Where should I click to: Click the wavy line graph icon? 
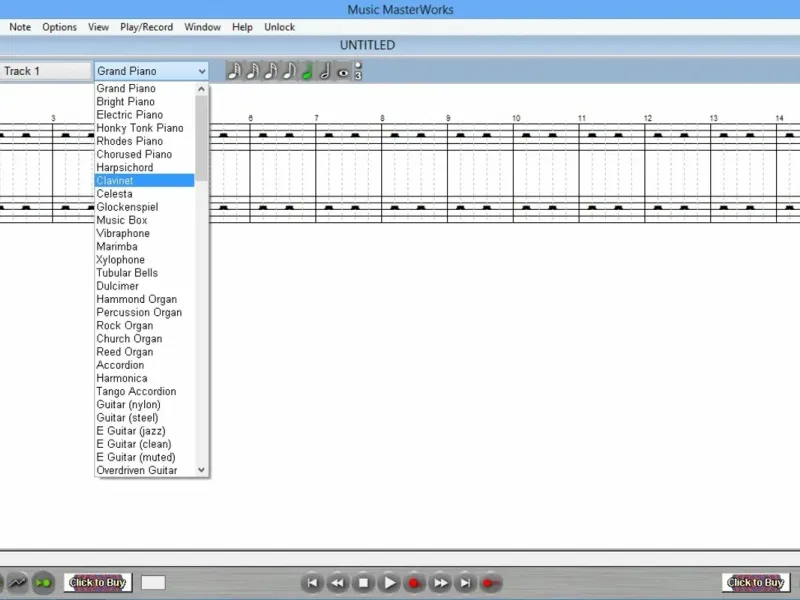pyautogui.click(x=18, y=582)
